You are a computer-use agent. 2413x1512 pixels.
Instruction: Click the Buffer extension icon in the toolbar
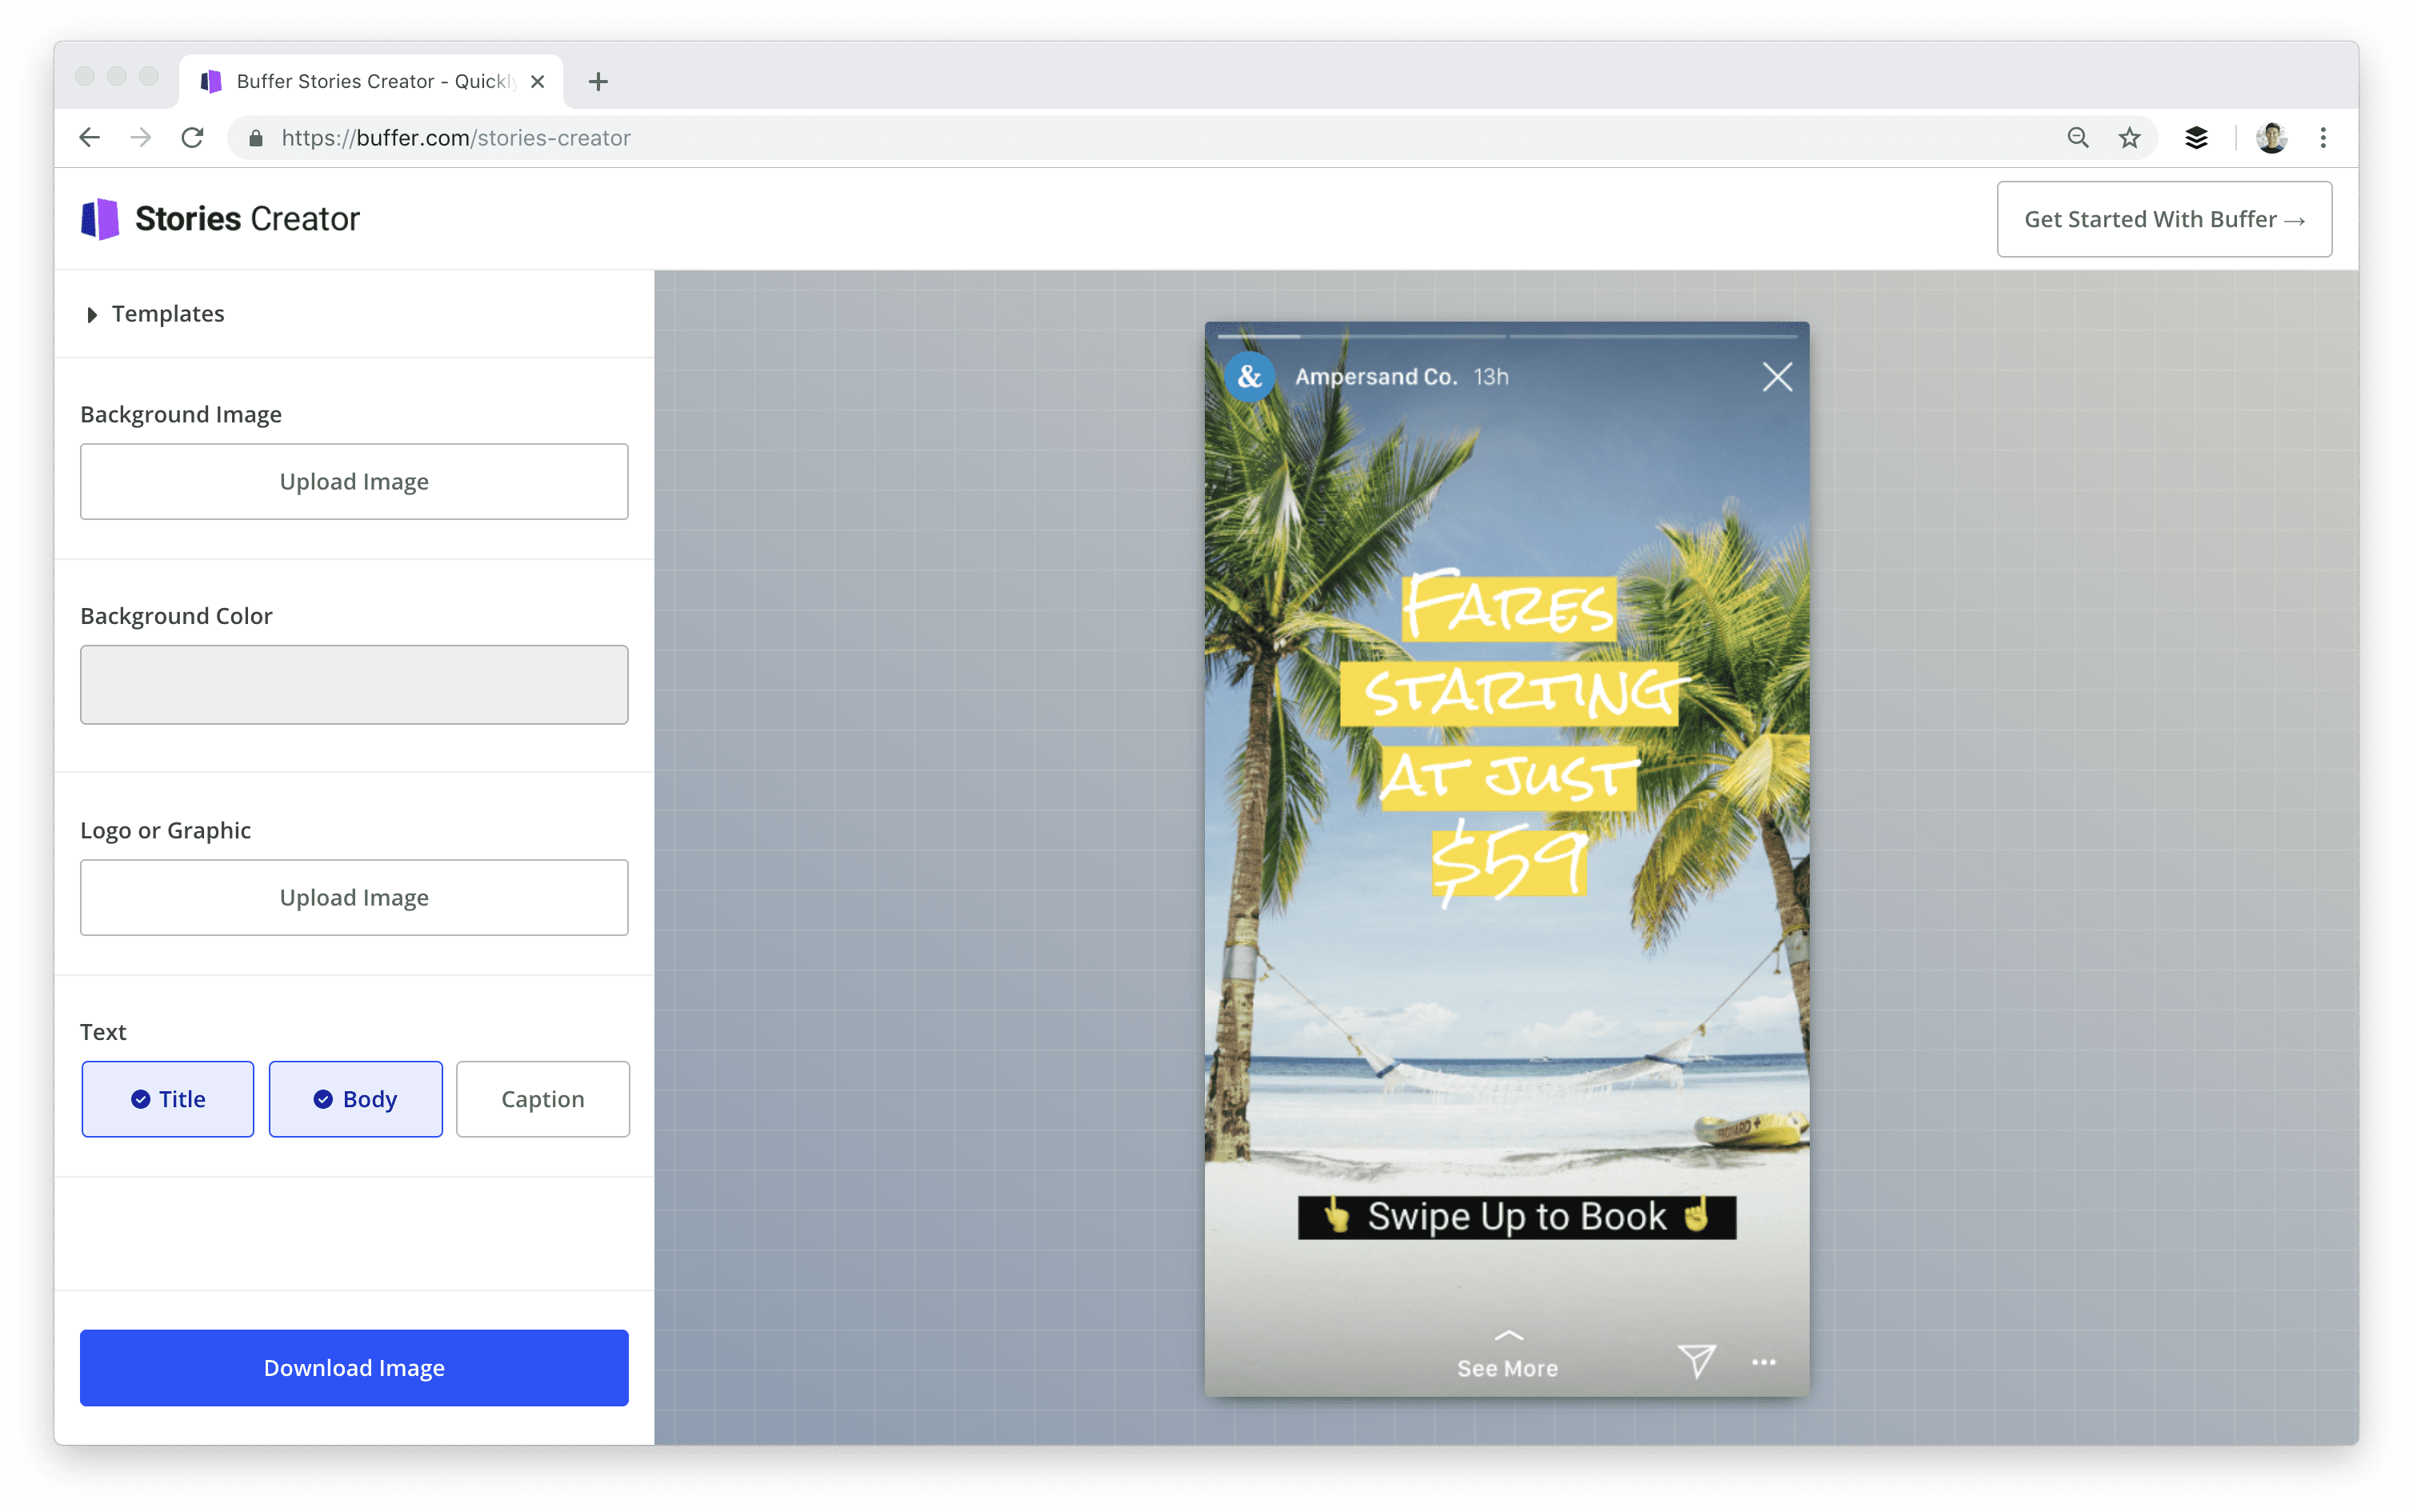(2197, 137)
